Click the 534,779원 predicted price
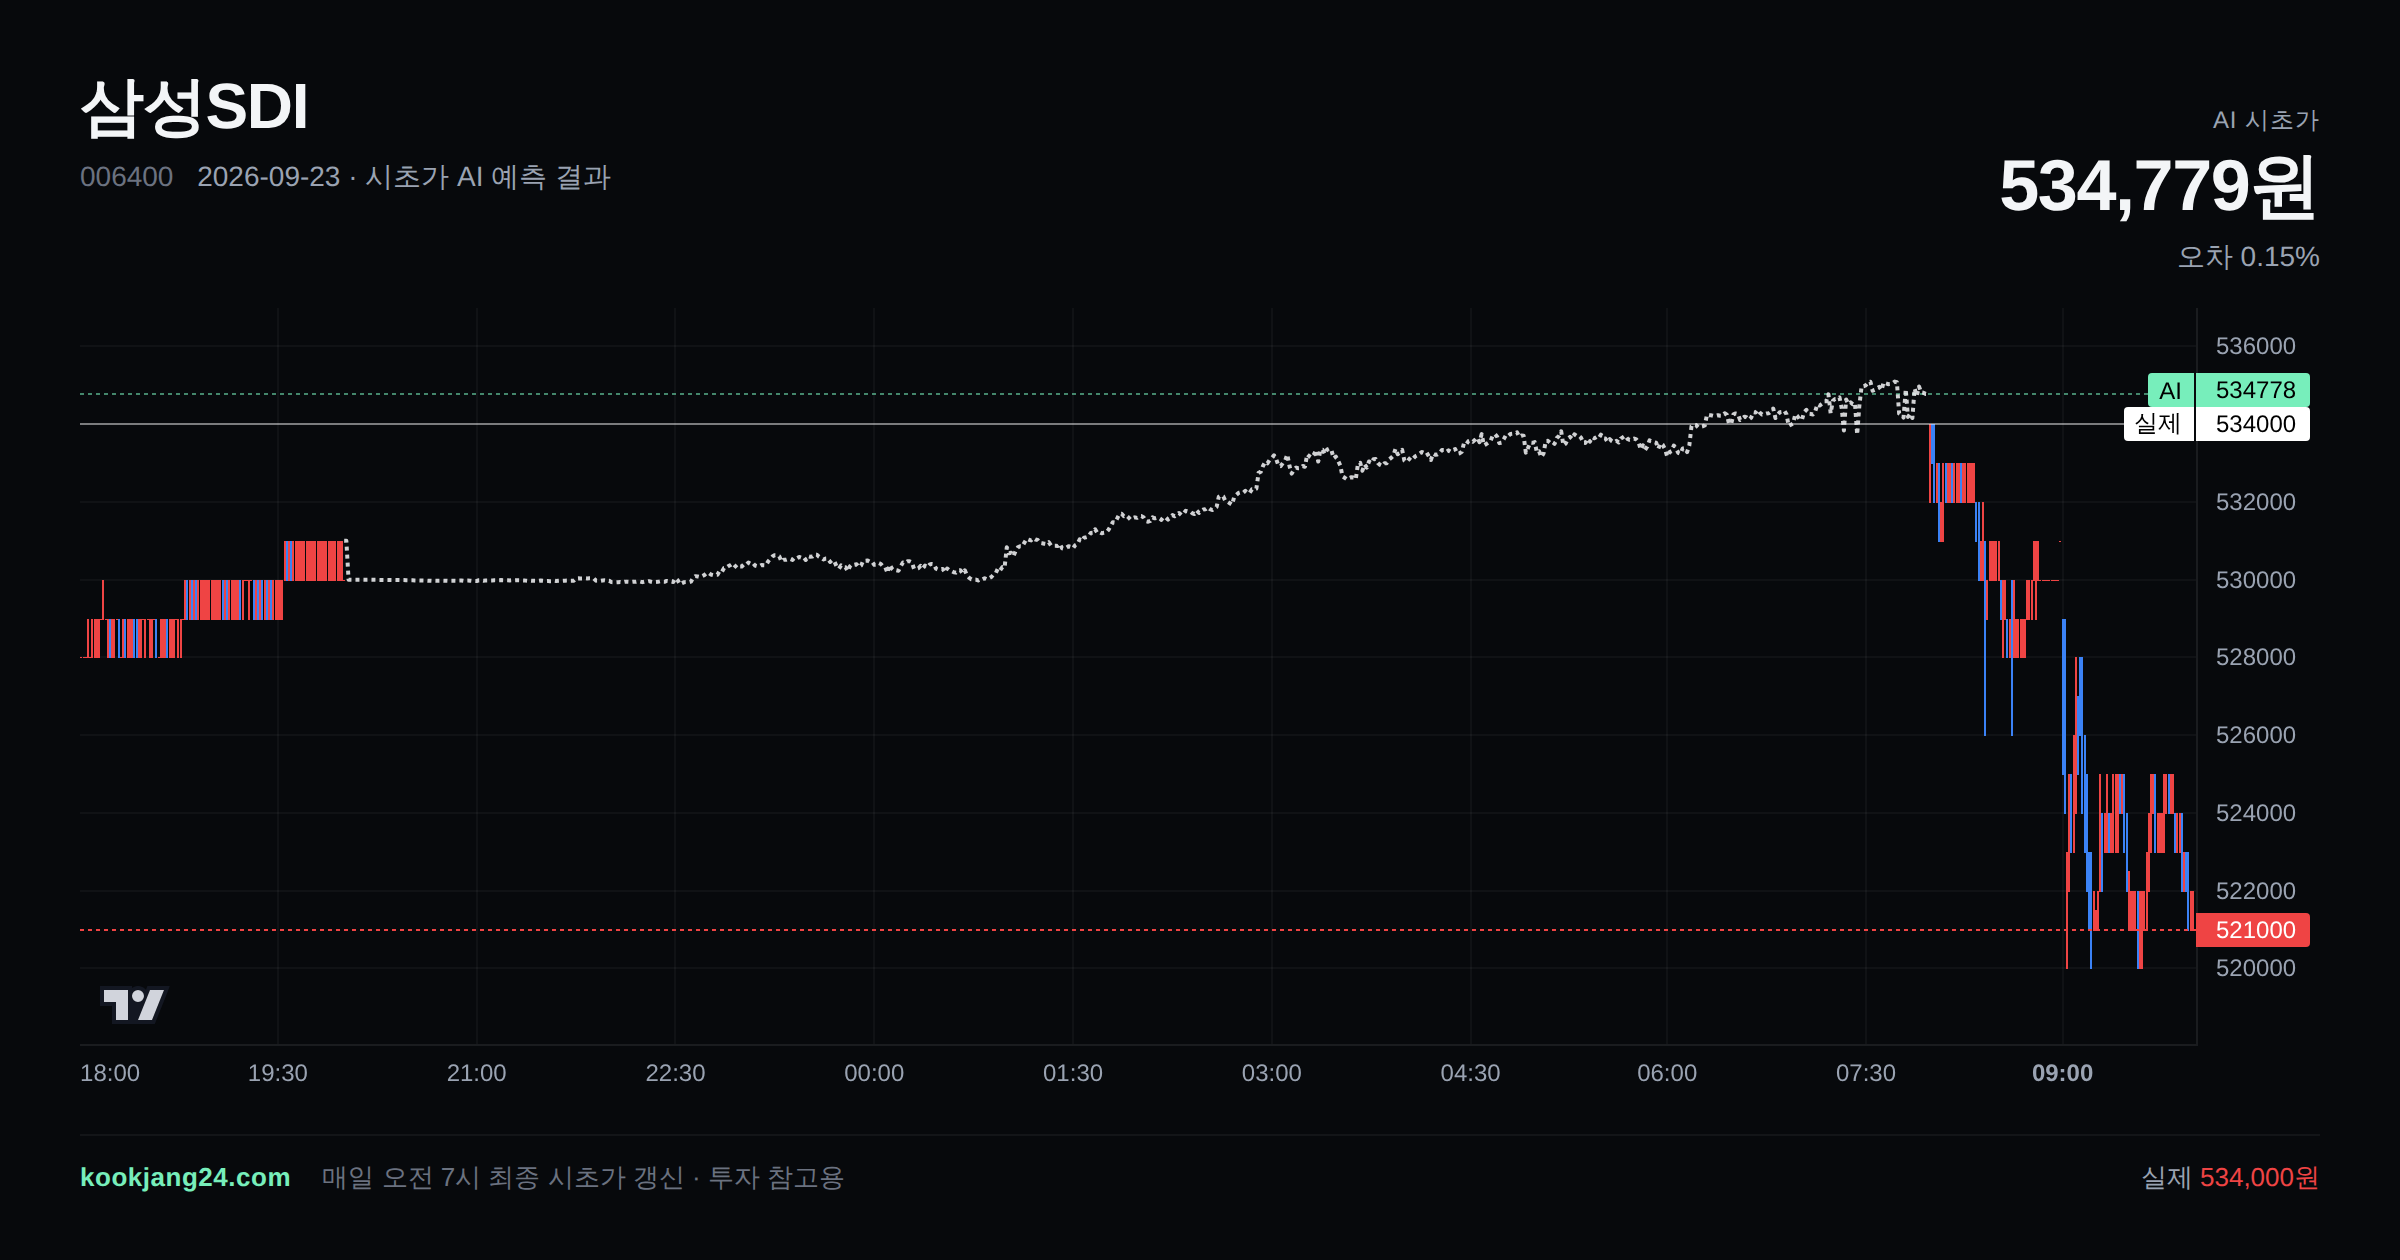This screenshot has width=2400, height=1260. click(2158, 187)
